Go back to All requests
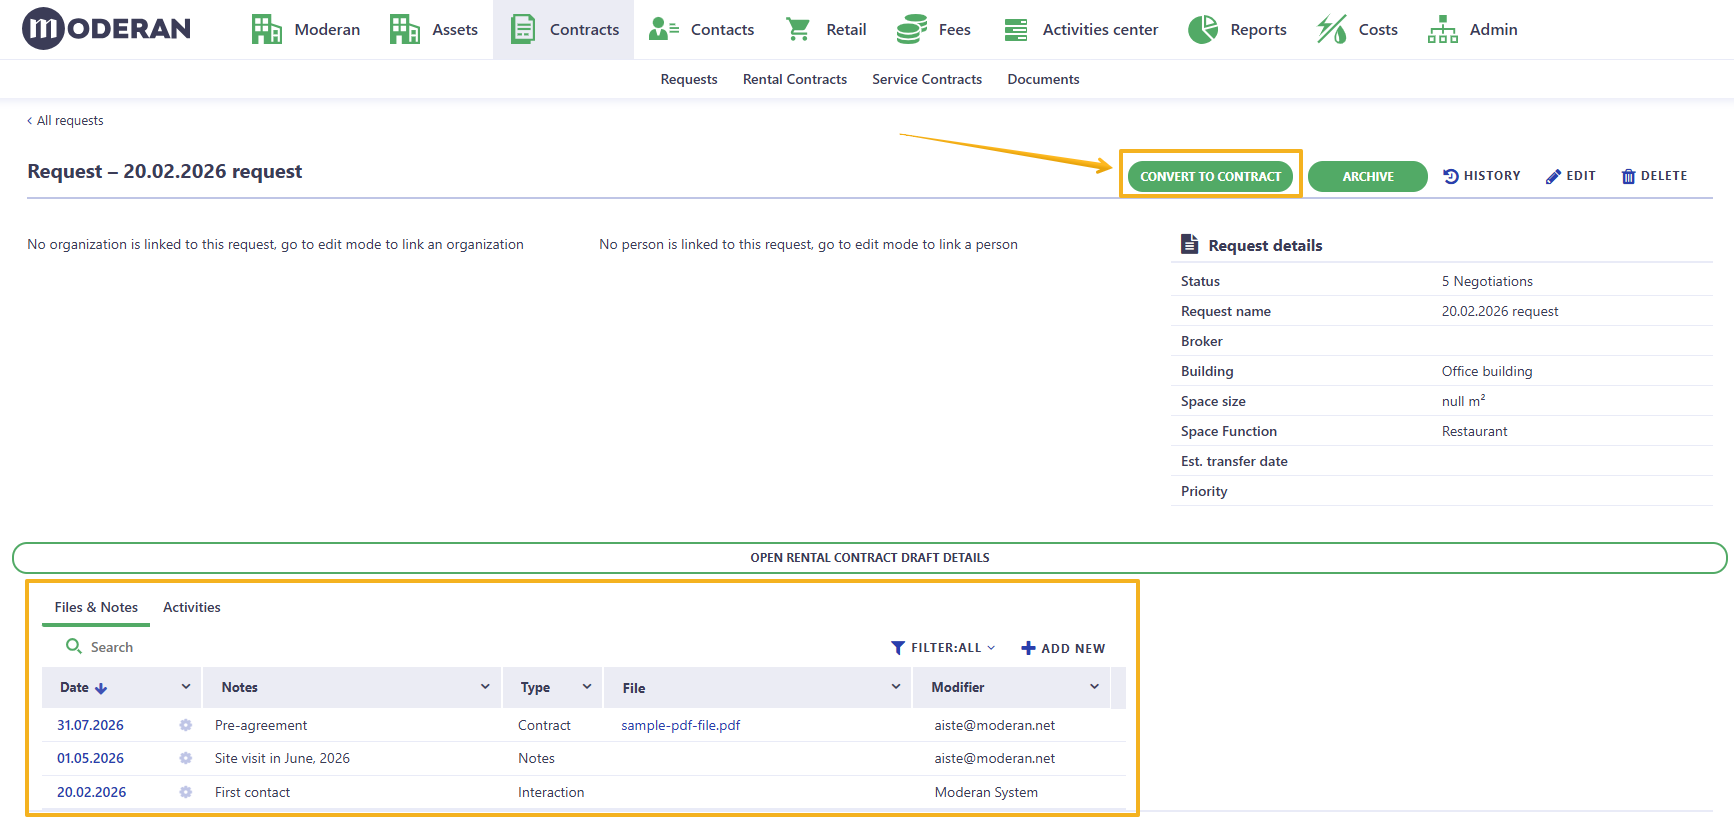 [x=66, y=121]
